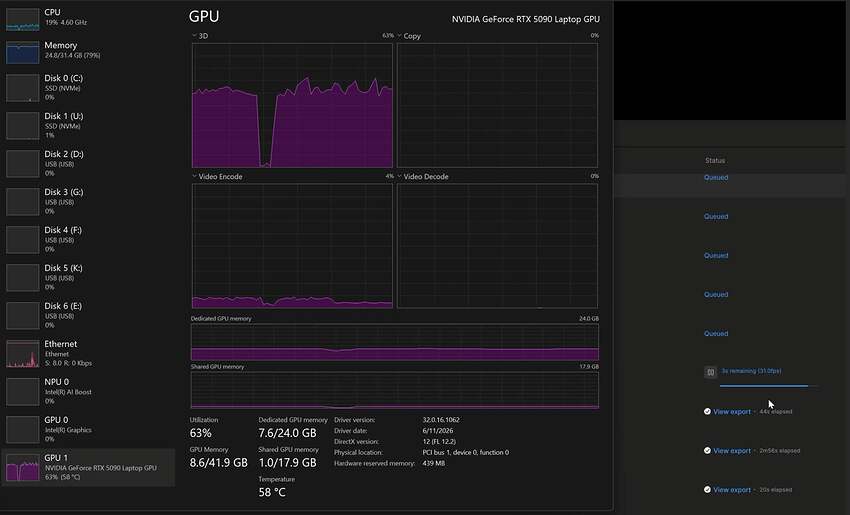The height and width of the screenshot is (515, 850).
Task: Open View export with 44s elapsed
Action: [732, 411]
